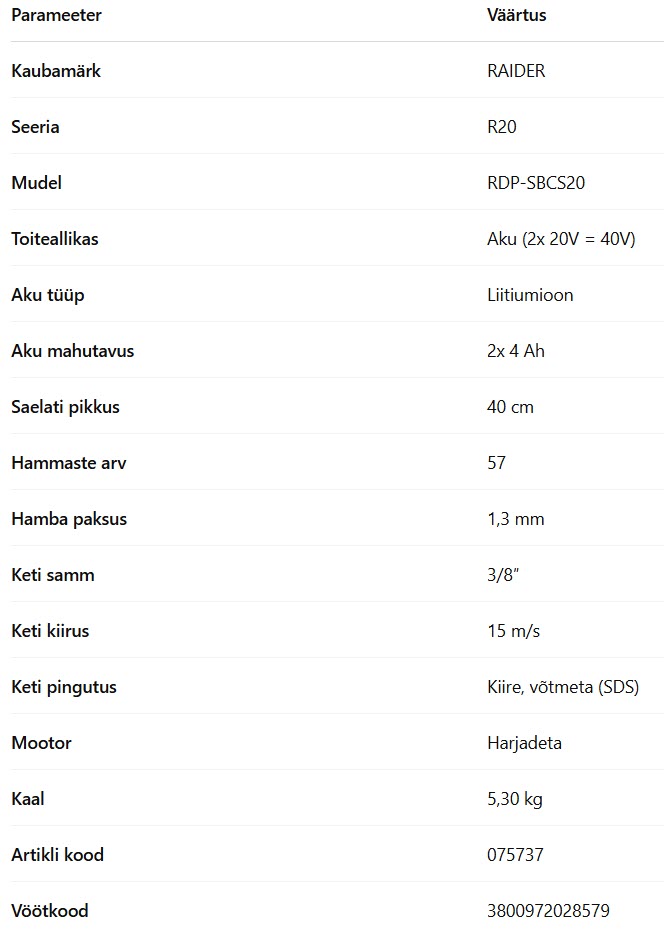Click the Liitiumioon battery type value
Viewport: 664px width, 930px height.
[530, 295]
